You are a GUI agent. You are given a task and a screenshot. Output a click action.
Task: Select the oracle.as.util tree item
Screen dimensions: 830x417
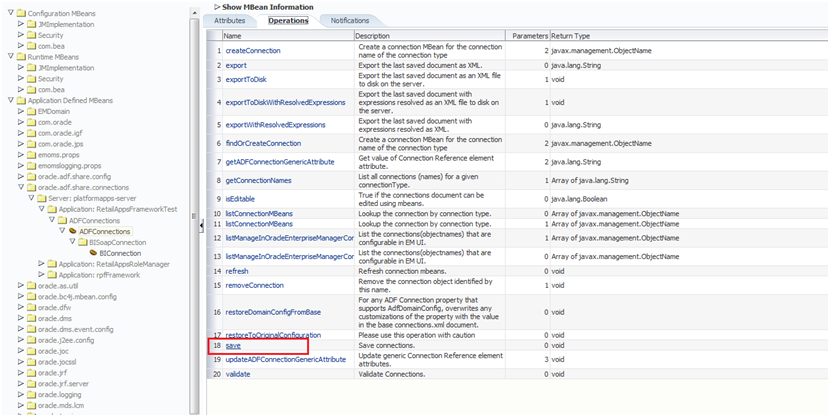[x=57, y=286]
